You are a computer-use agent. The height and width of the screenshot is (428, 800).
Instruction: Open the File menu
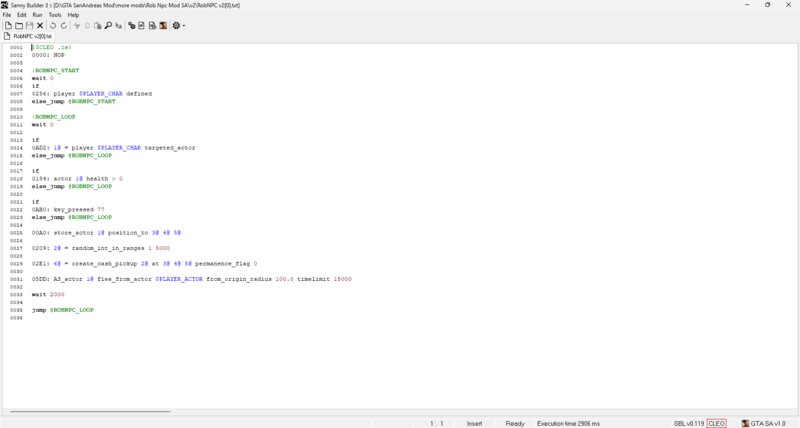(x=7, y=15)
